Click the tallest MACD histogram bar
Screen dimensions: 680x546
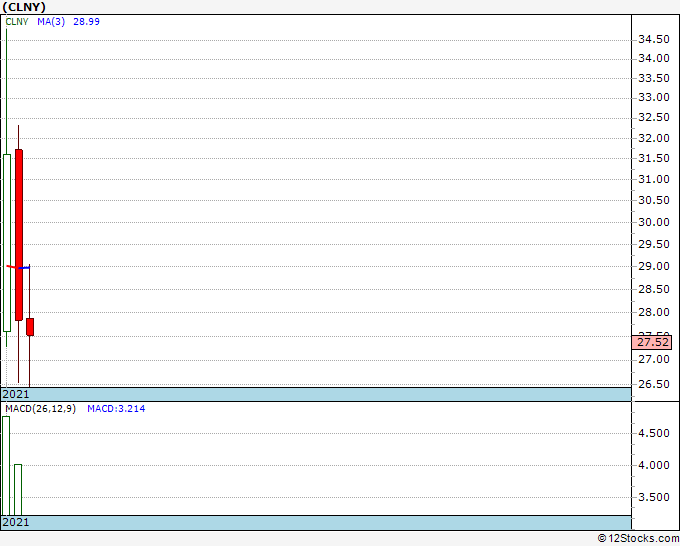6,466
